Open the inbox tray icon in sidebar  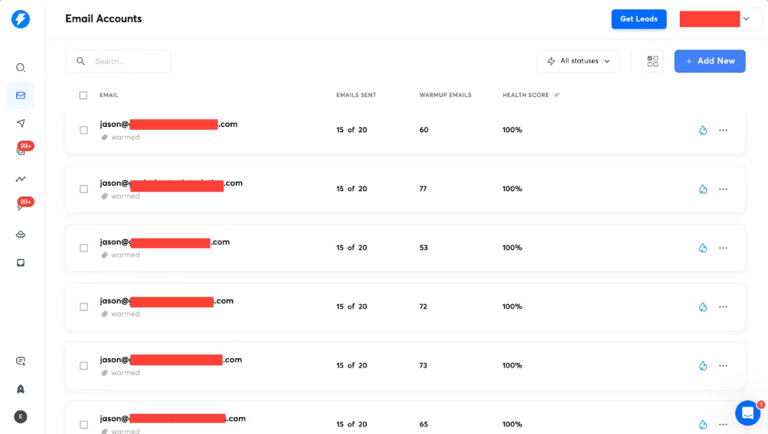[x=21, y=263]
